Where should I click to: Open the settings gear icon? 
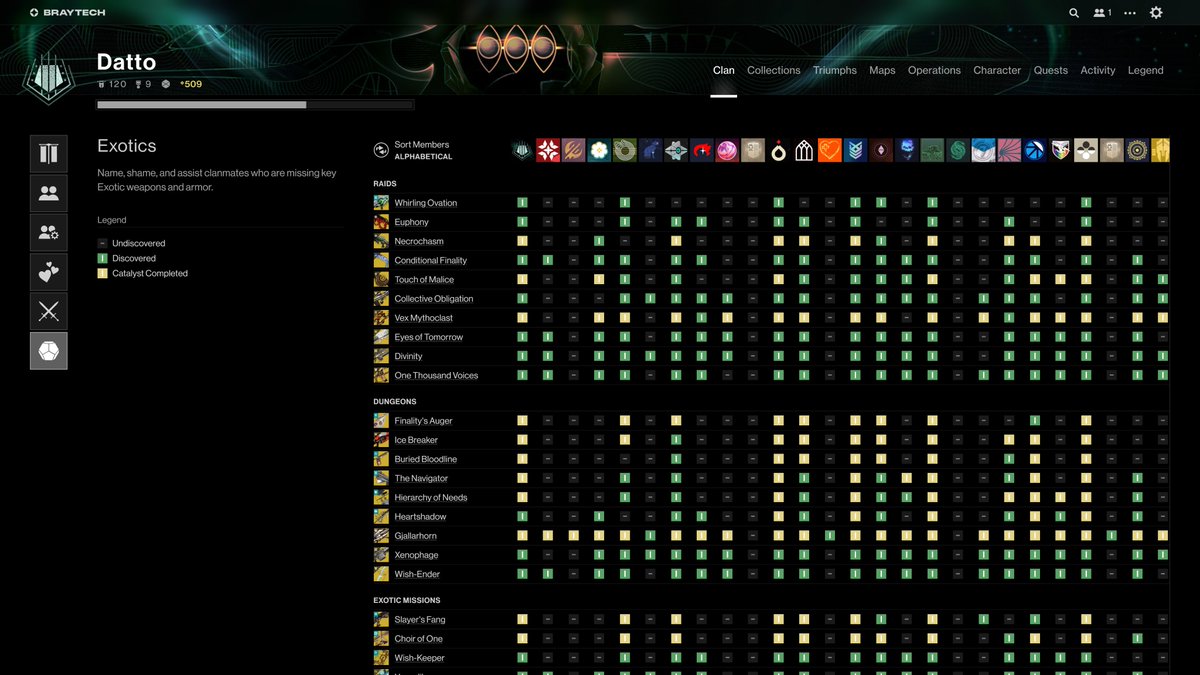pyautogui.click(x=1156, y=13)
